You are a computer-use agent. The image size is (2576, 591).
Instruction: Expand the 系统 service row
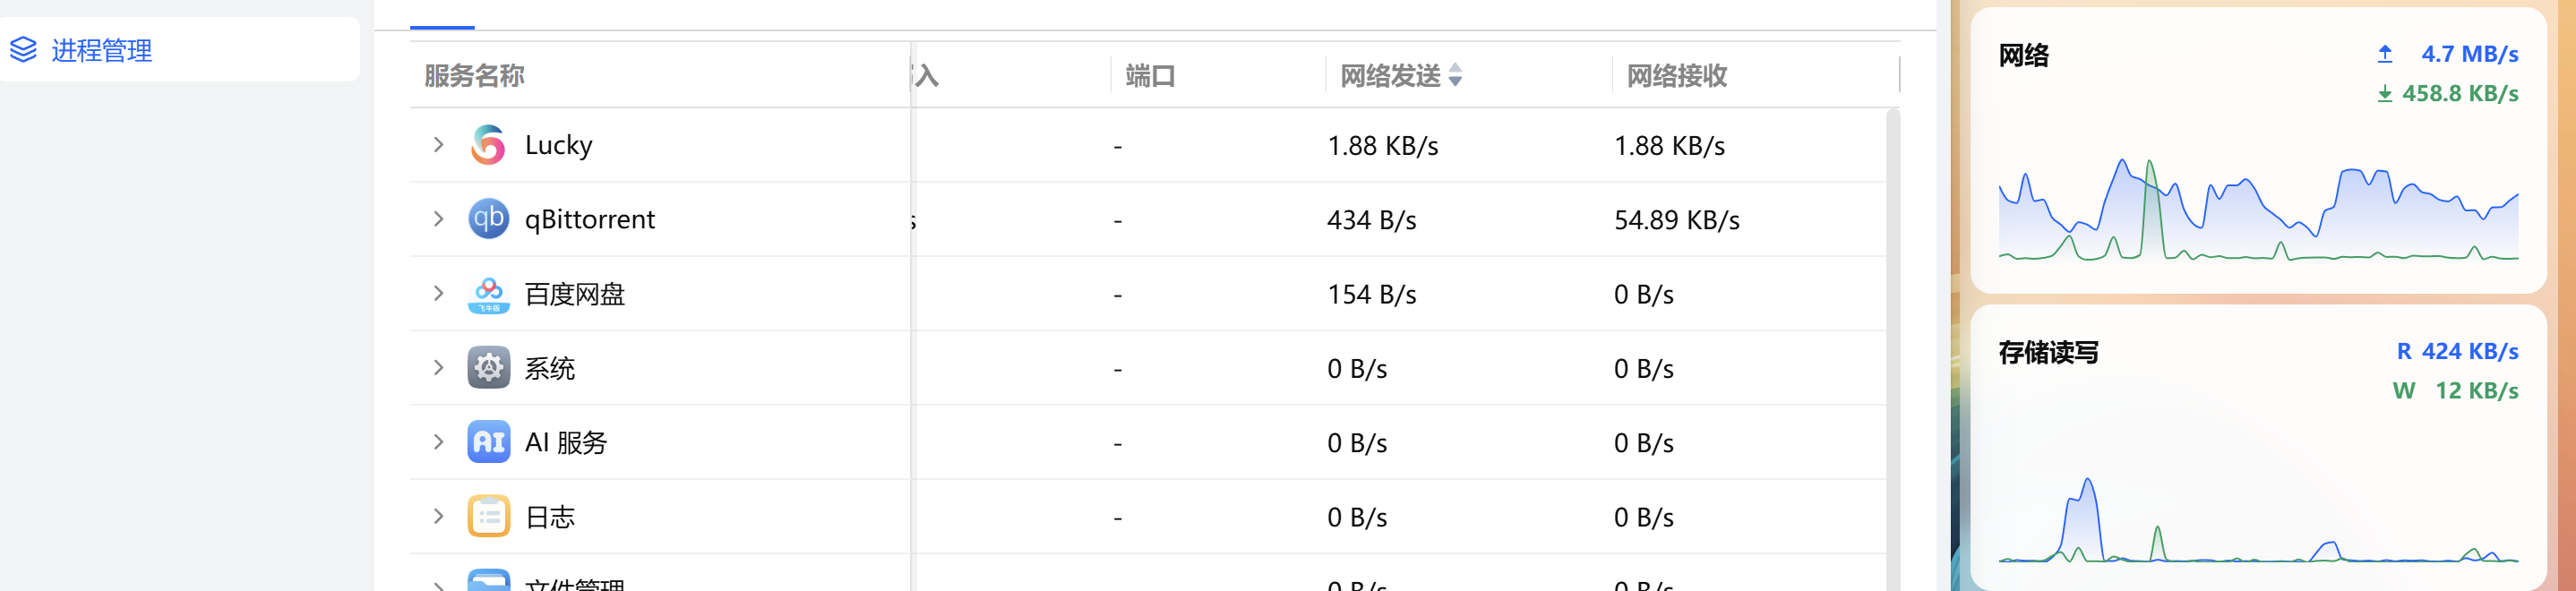(x=438, y=367)
